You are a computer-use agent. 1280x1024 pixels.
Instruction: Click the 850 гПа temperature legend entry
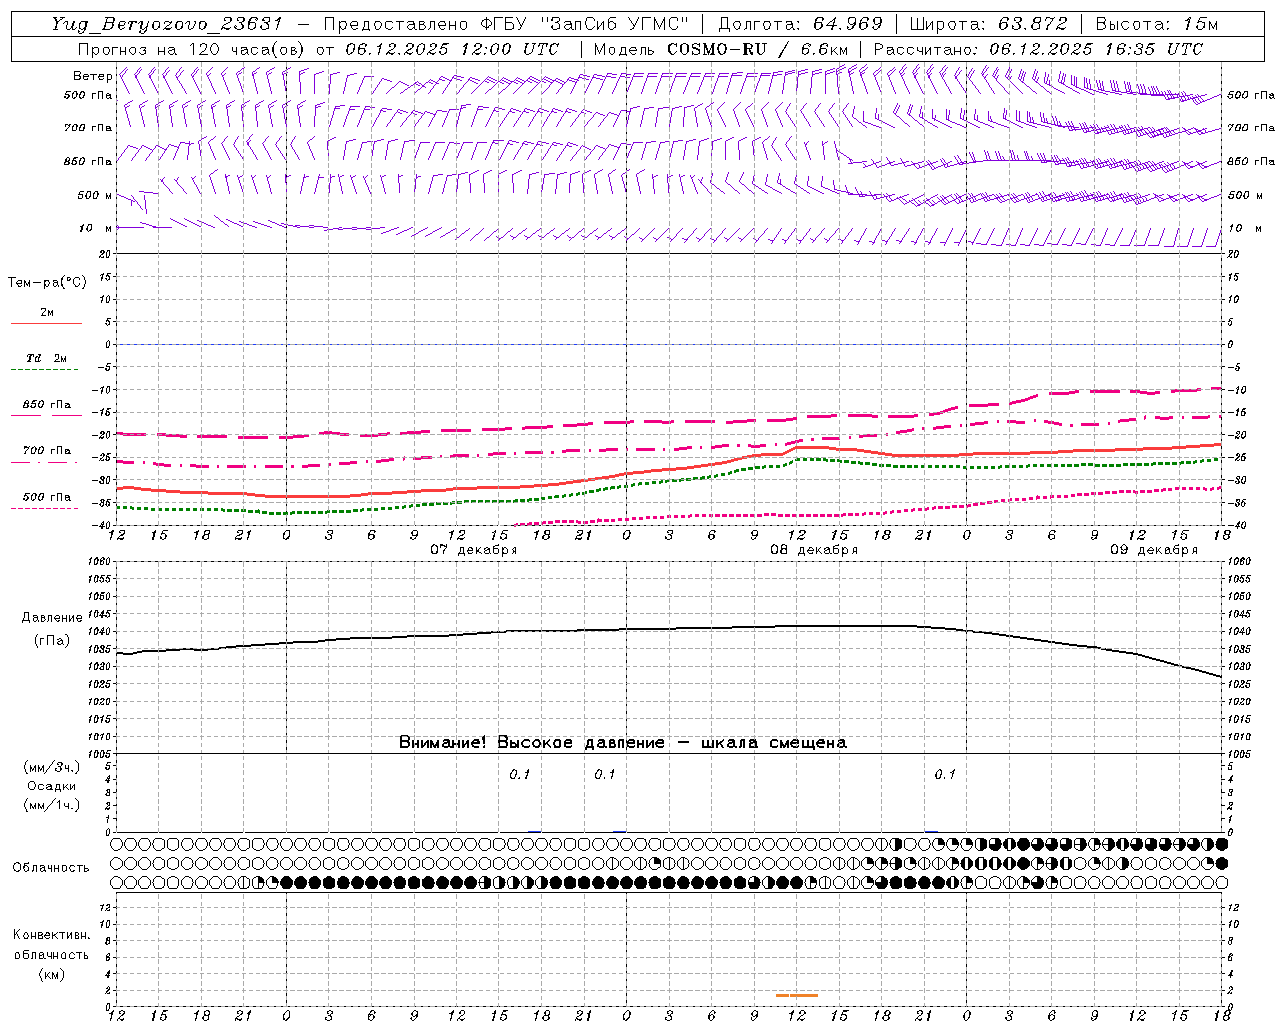click(46, 409)
